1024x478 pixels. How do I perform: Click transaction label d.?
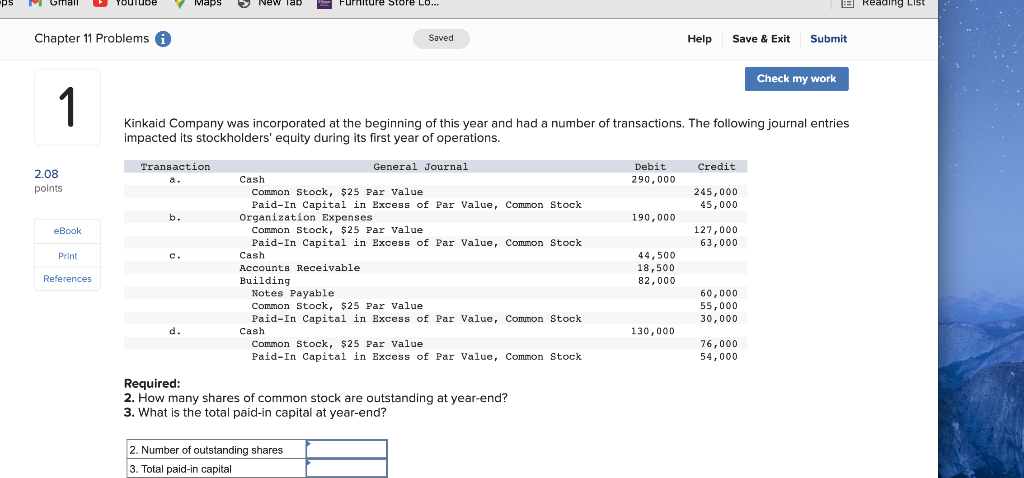click(x=173, y=331)
